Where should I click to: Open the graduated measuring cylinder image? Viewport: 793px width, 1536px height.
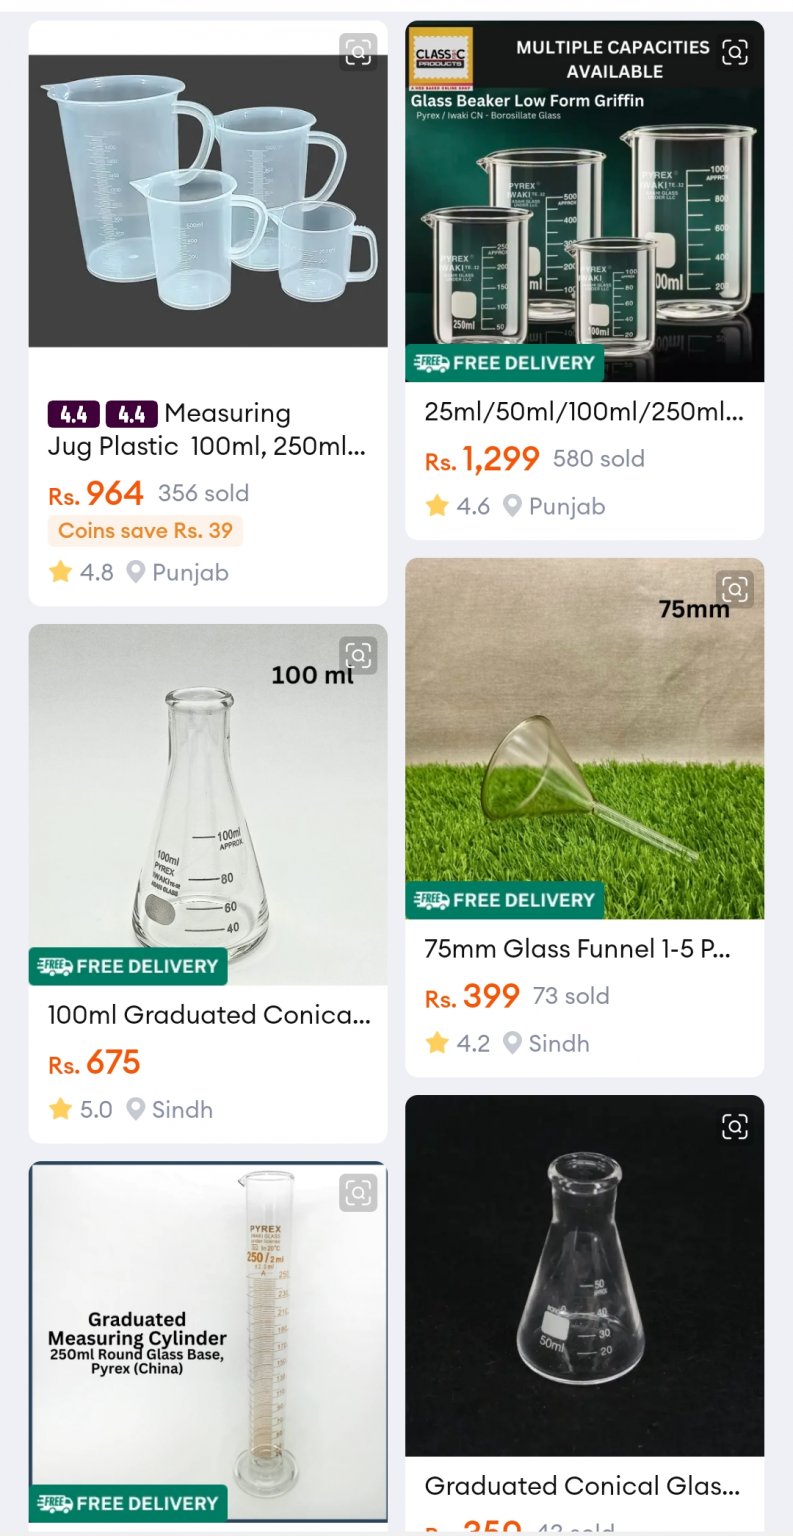[208, 1340]
